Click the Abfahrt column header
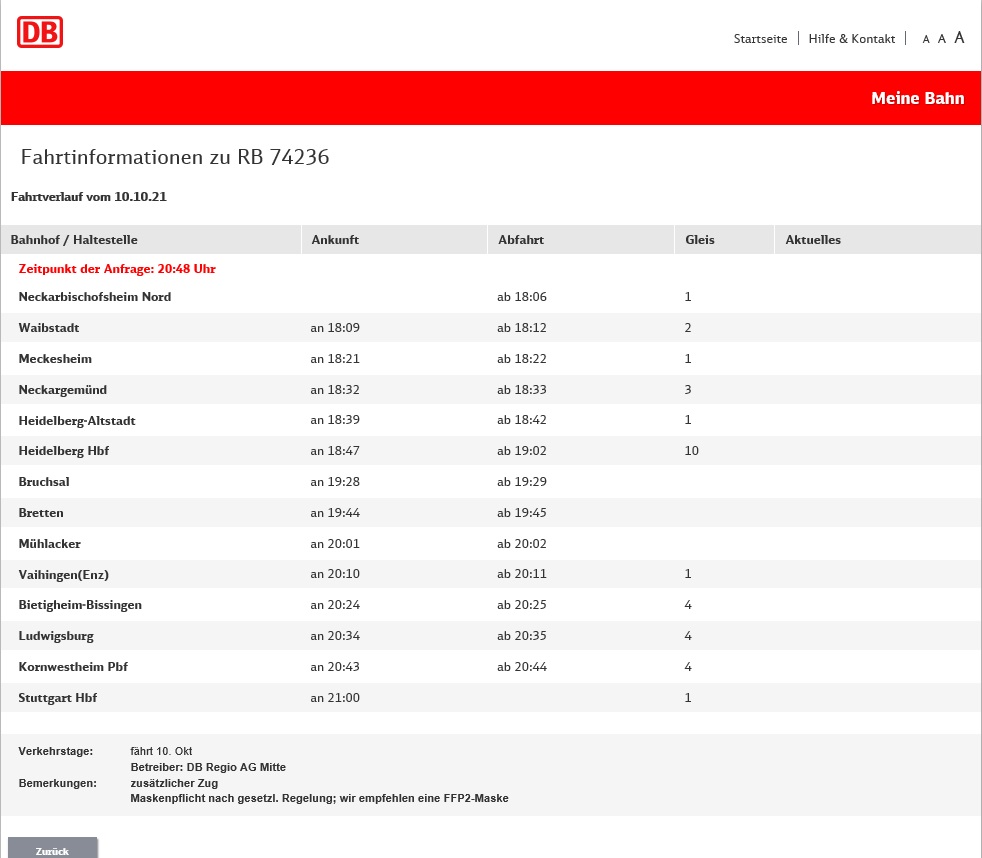Image resolution: width=982 pixels, height=858 pixels. click(x=520, y=240)
